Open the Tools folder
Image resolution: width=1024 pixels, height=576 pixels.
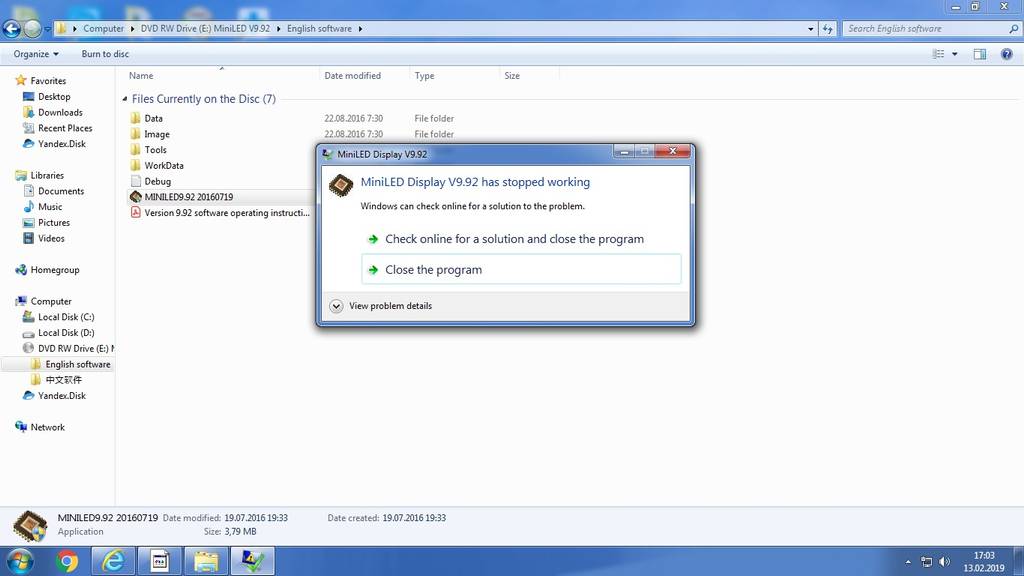pos(155,150)
